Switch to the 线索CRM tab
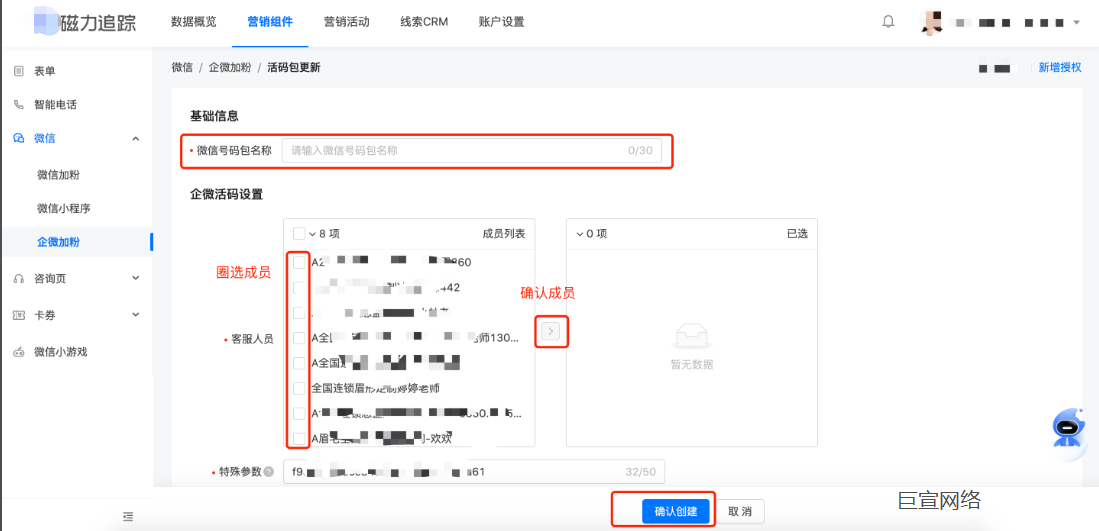Viewport: 1099px width, 531px height. 424,22
